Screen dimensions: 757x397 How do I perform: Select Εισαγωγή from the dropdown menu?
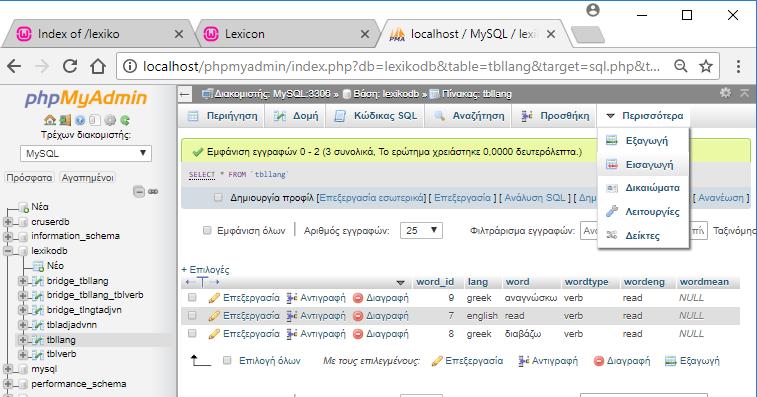pyautogui.click(x=643, y=165)
